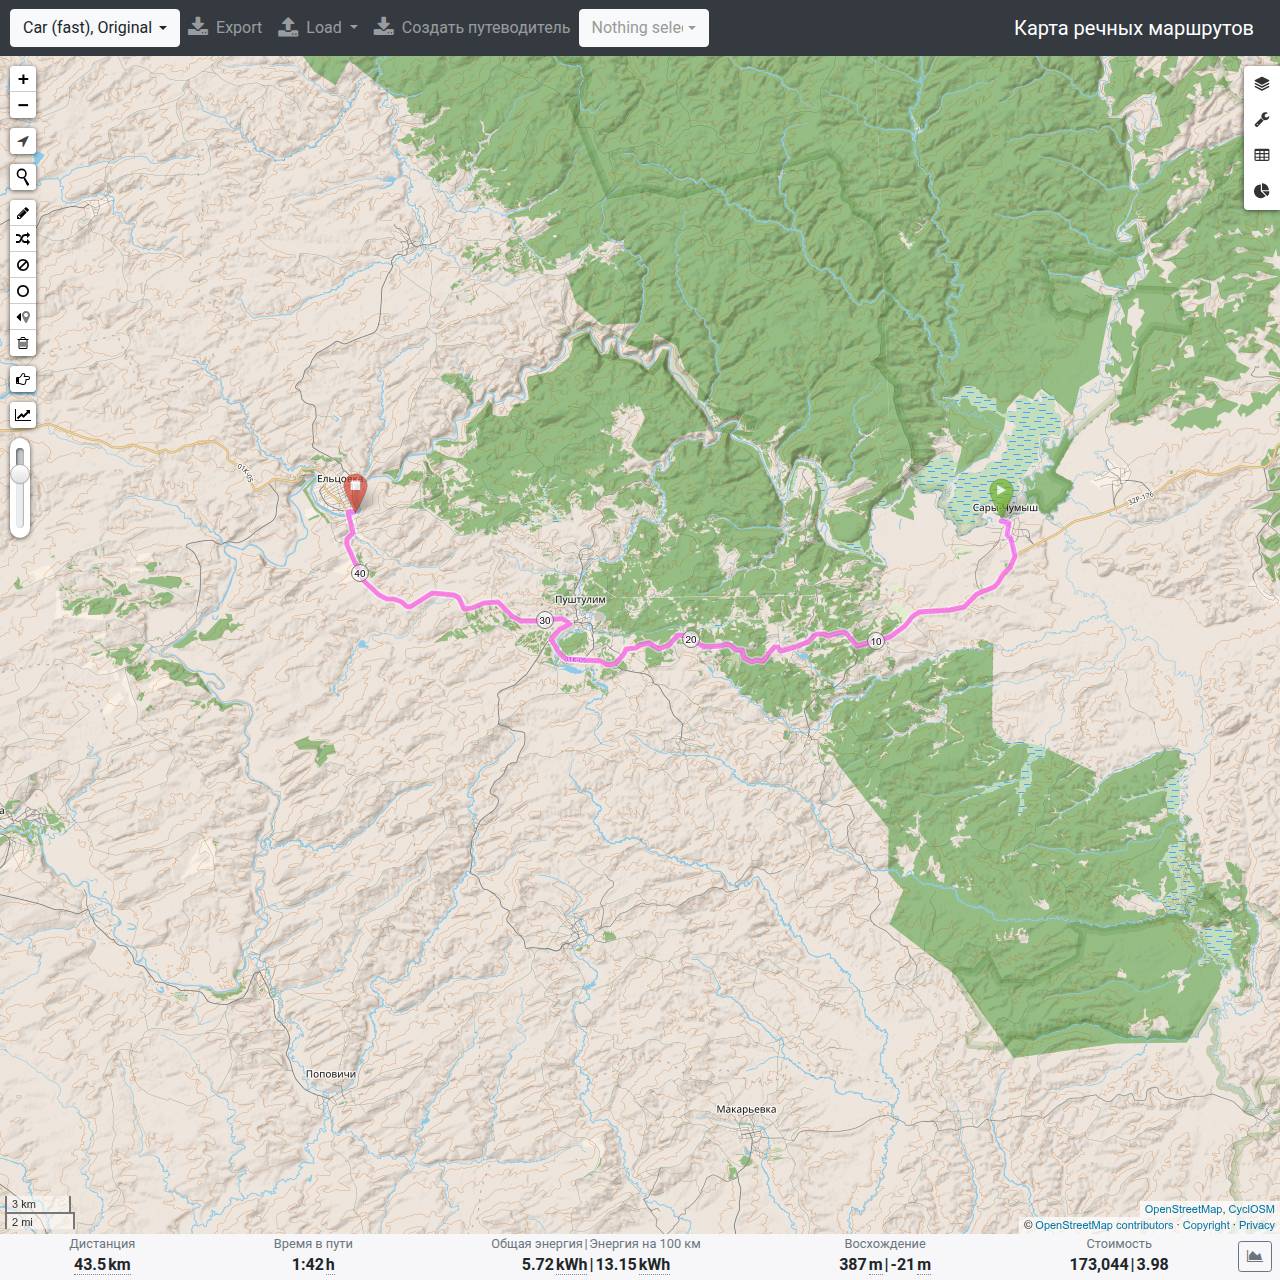
Task: Open the map search magnifier
Action: point(23,177)
